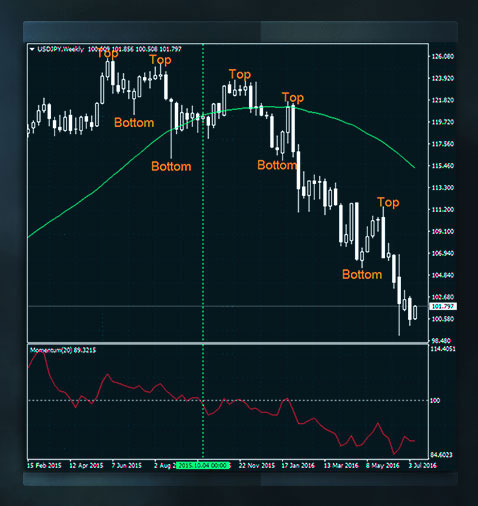Click the 'Top' label above November 2015 candles
Image resolution: width=478 pixels, height=506 pixels.
pyautogui.click(x=240, y=74)
